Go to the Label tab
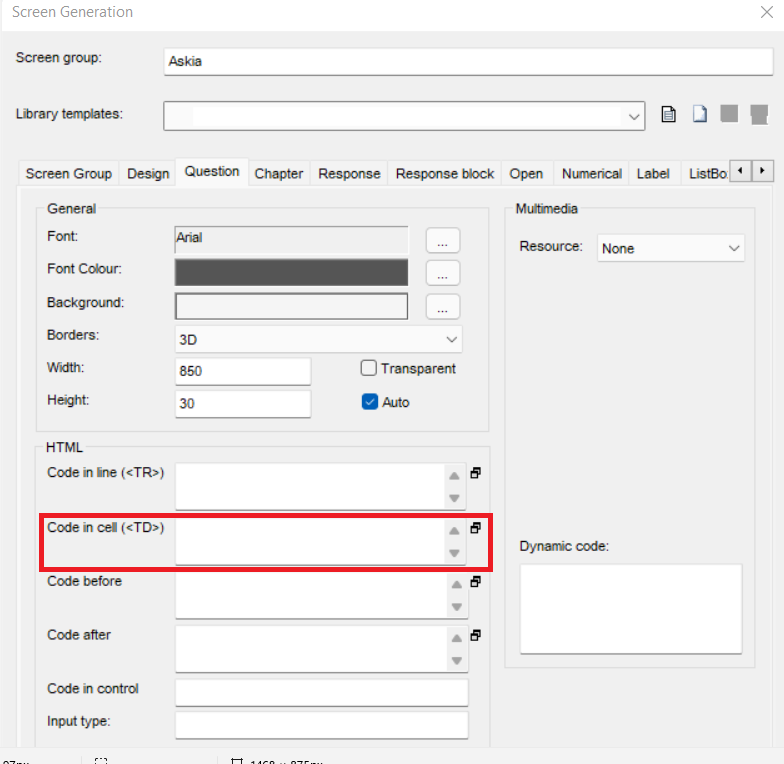 point(653,174)
